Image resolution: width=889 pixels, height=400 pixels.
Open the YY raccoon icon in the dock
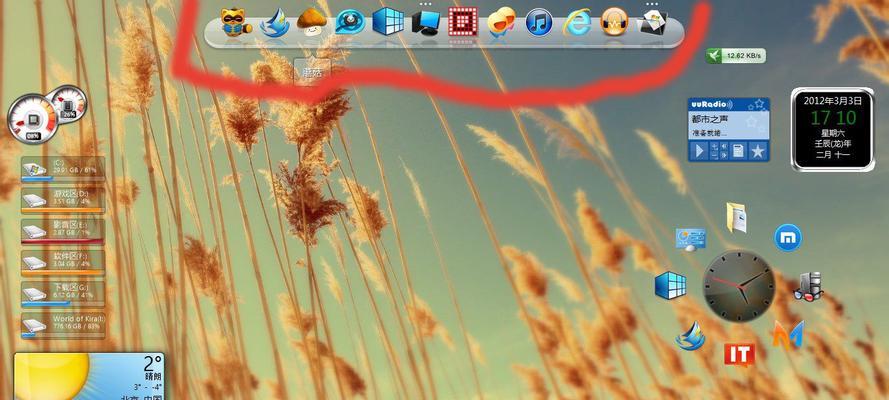tap(234, 23)
